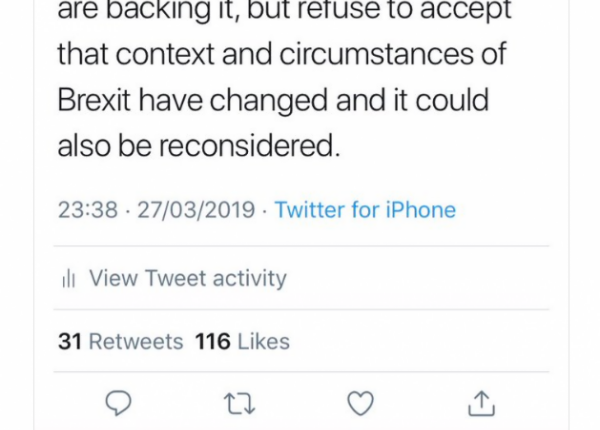Click the 23:38 timestamp

click(88, 210)
